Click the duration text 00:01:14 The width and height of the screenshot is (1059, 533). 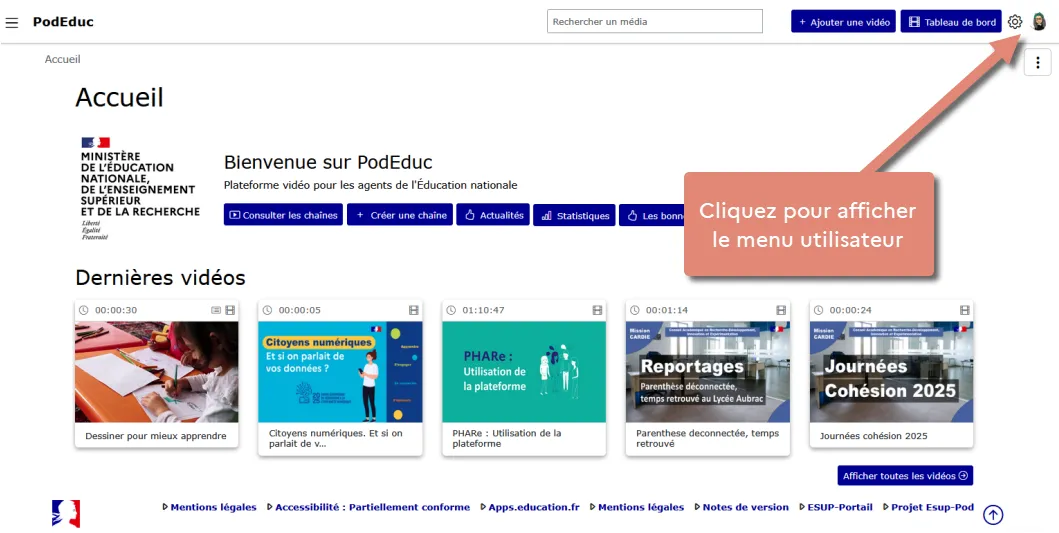pyautogui.click(x=667, y=310)
